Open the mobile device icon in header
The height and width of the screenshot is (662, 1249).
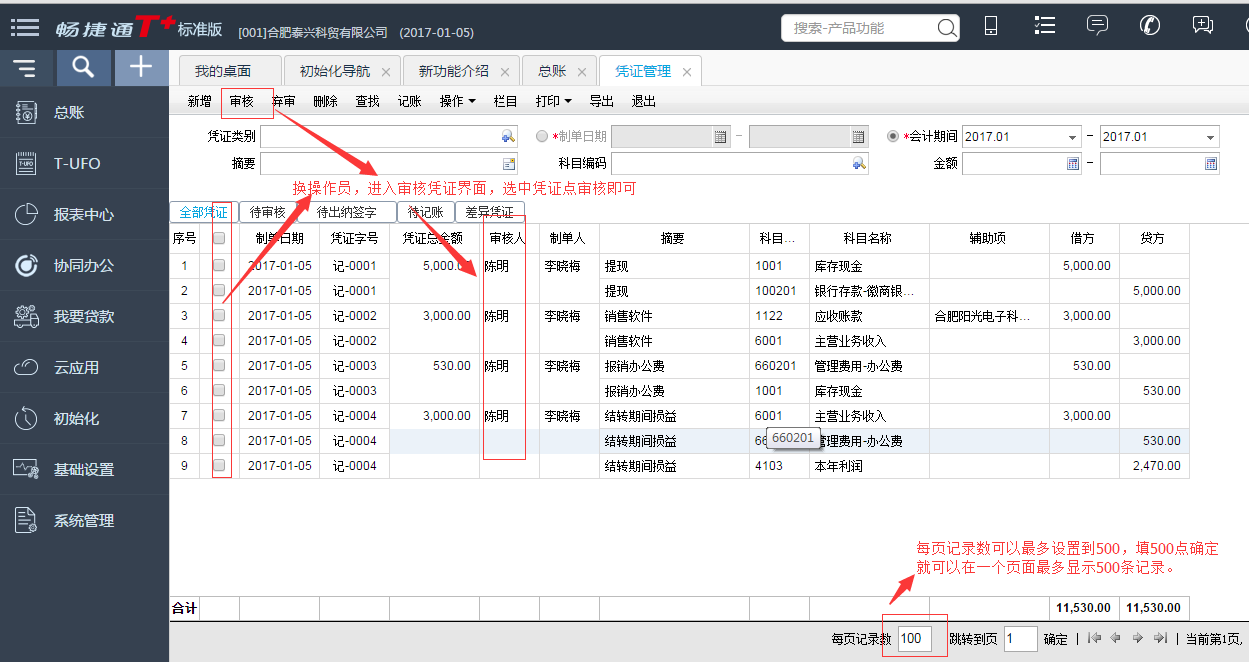991,26
